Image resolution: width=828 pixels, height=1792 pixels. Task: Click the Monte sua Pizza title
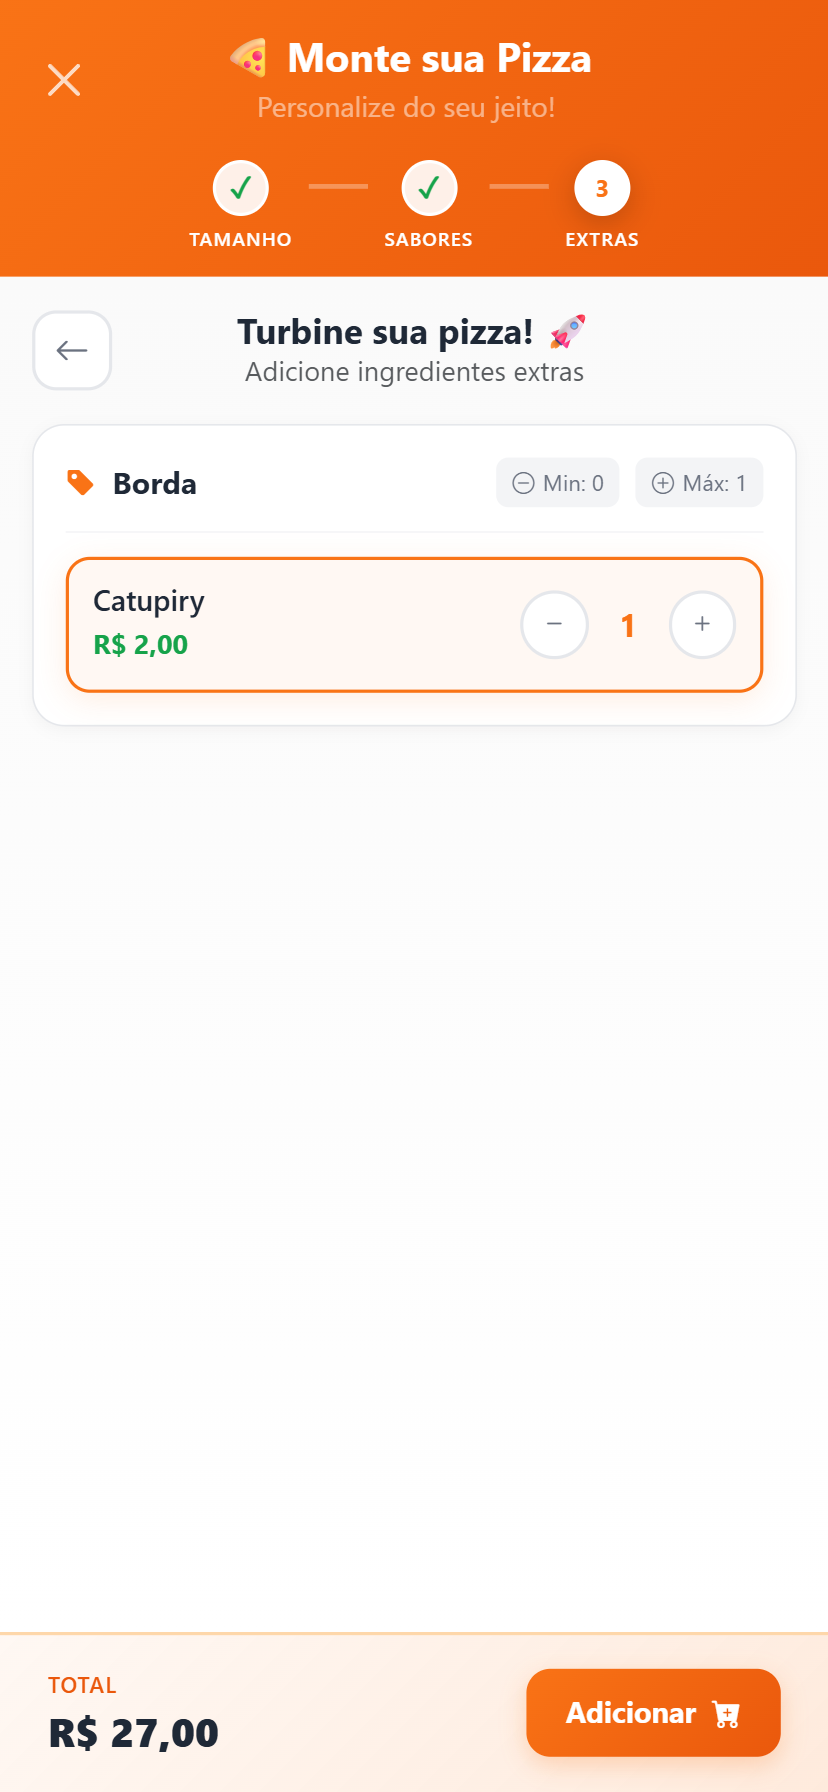point(439,58)
